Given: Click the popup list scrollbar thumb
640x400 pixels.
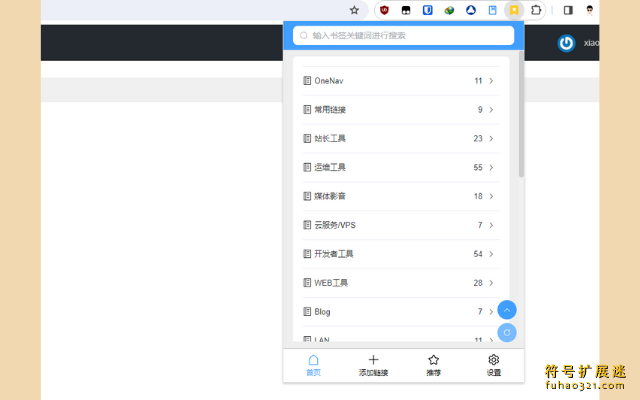Looking at the screenshot, I should (x=521, y=114).
